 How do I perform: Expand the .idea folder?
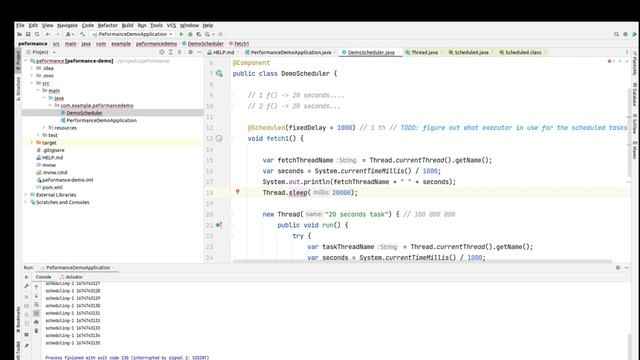32,68
